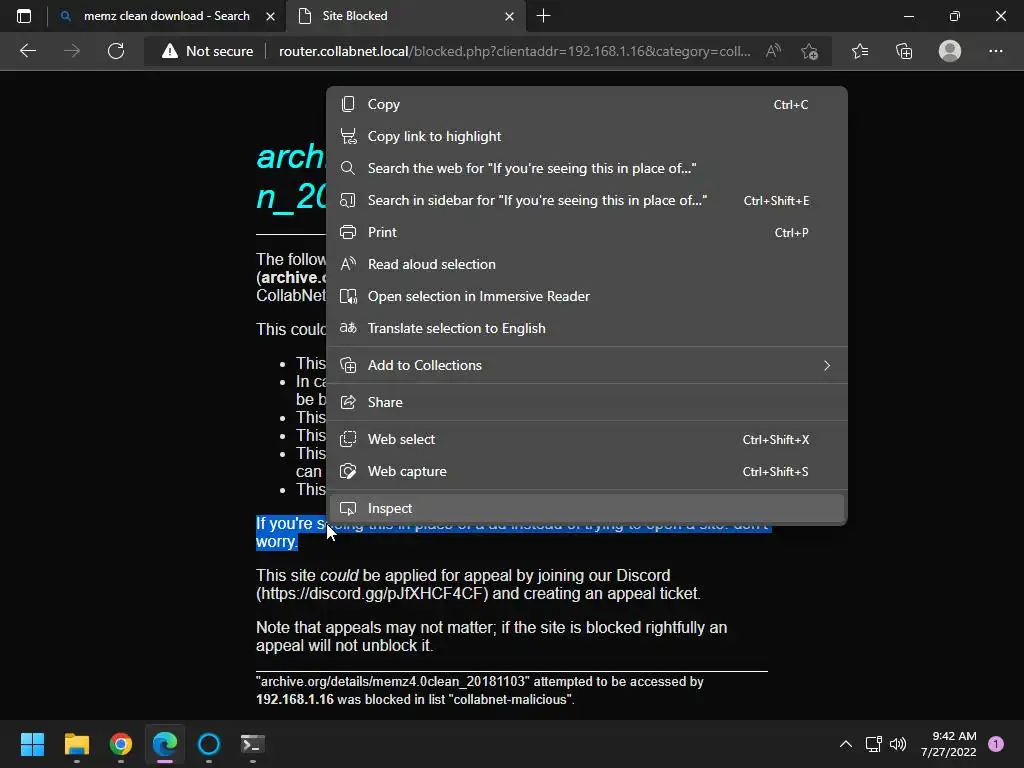Image resolution: width=1024 pixels, height=768 pixels.
Task: Click the blocked IP 192.168.1.16 text
Action: [x=295, y=699]
